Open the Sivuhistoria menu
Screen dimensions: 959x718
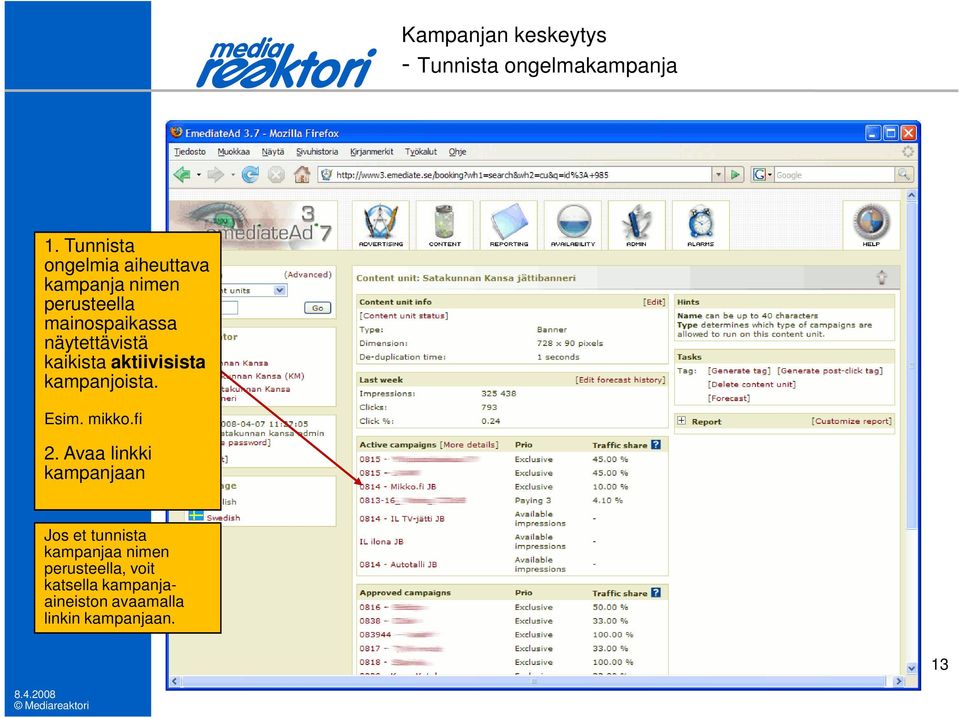(317, 152)
